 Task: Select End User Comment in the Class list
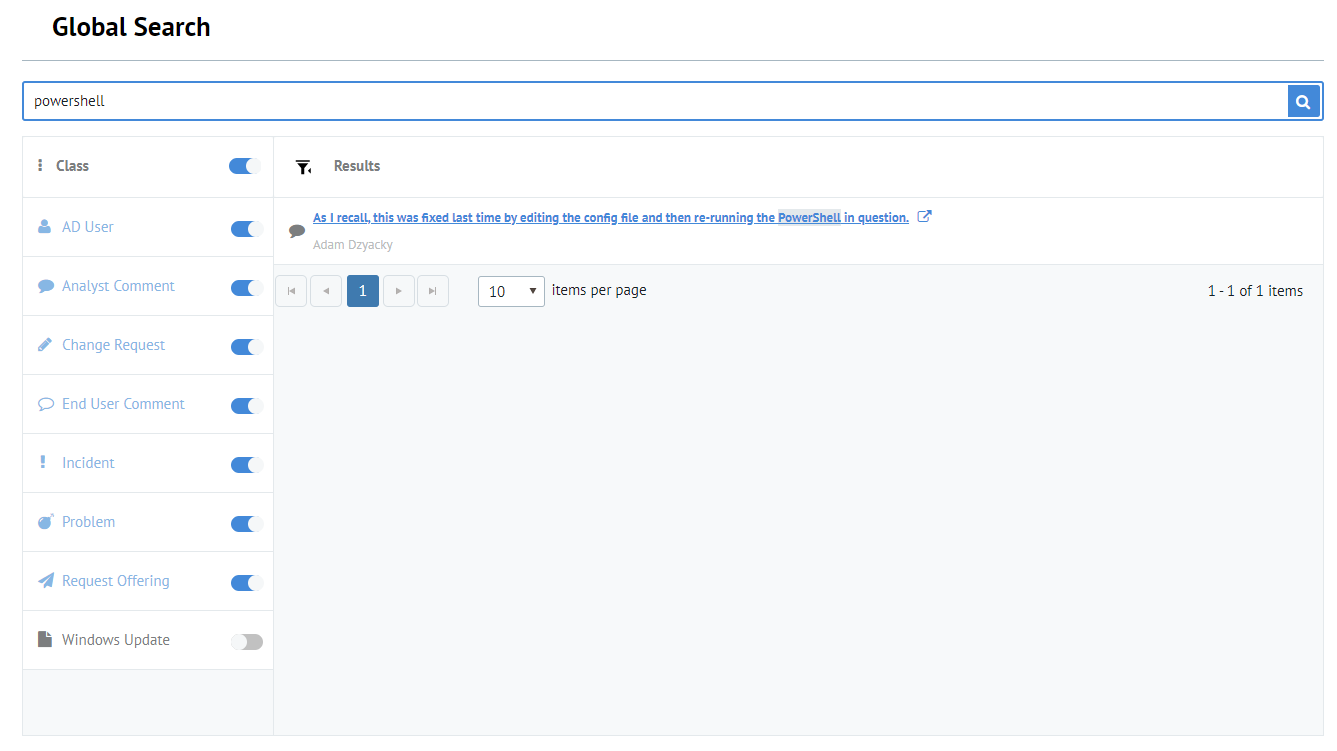pyautogui.click(x=123, y=403)
